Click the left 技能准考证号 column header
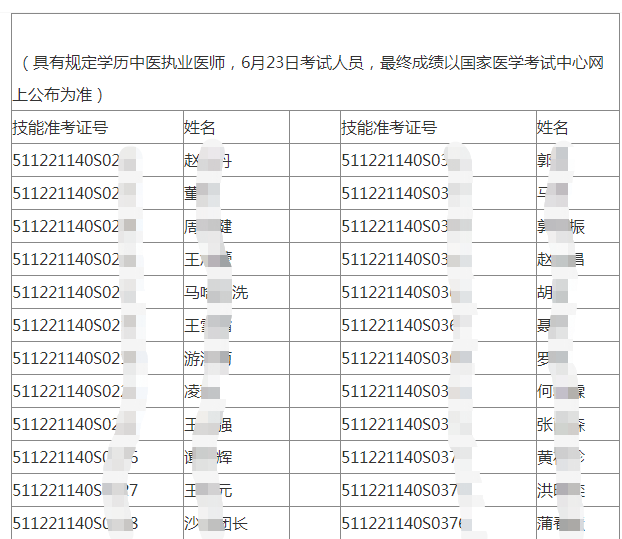 (60, 128)
